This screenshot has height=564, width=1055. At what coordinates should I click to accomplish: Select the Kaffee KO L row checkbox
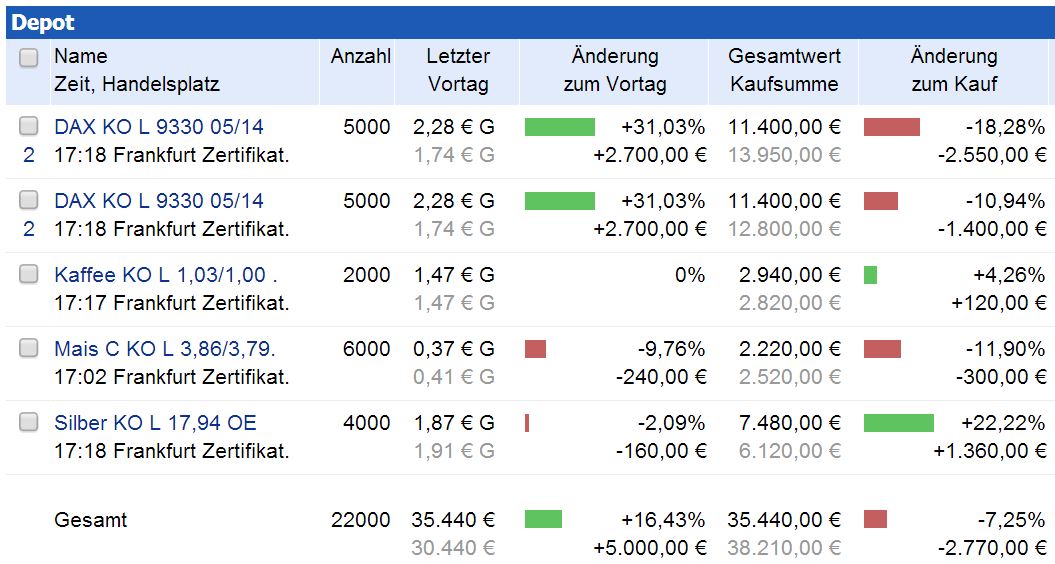(29, 274)
